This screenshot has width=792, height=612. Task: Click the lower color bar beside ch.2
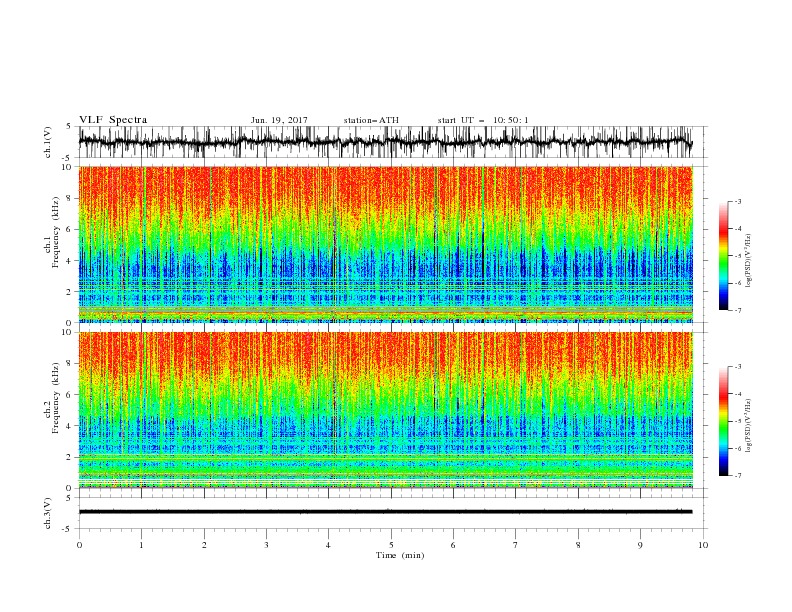click(723, 421)
